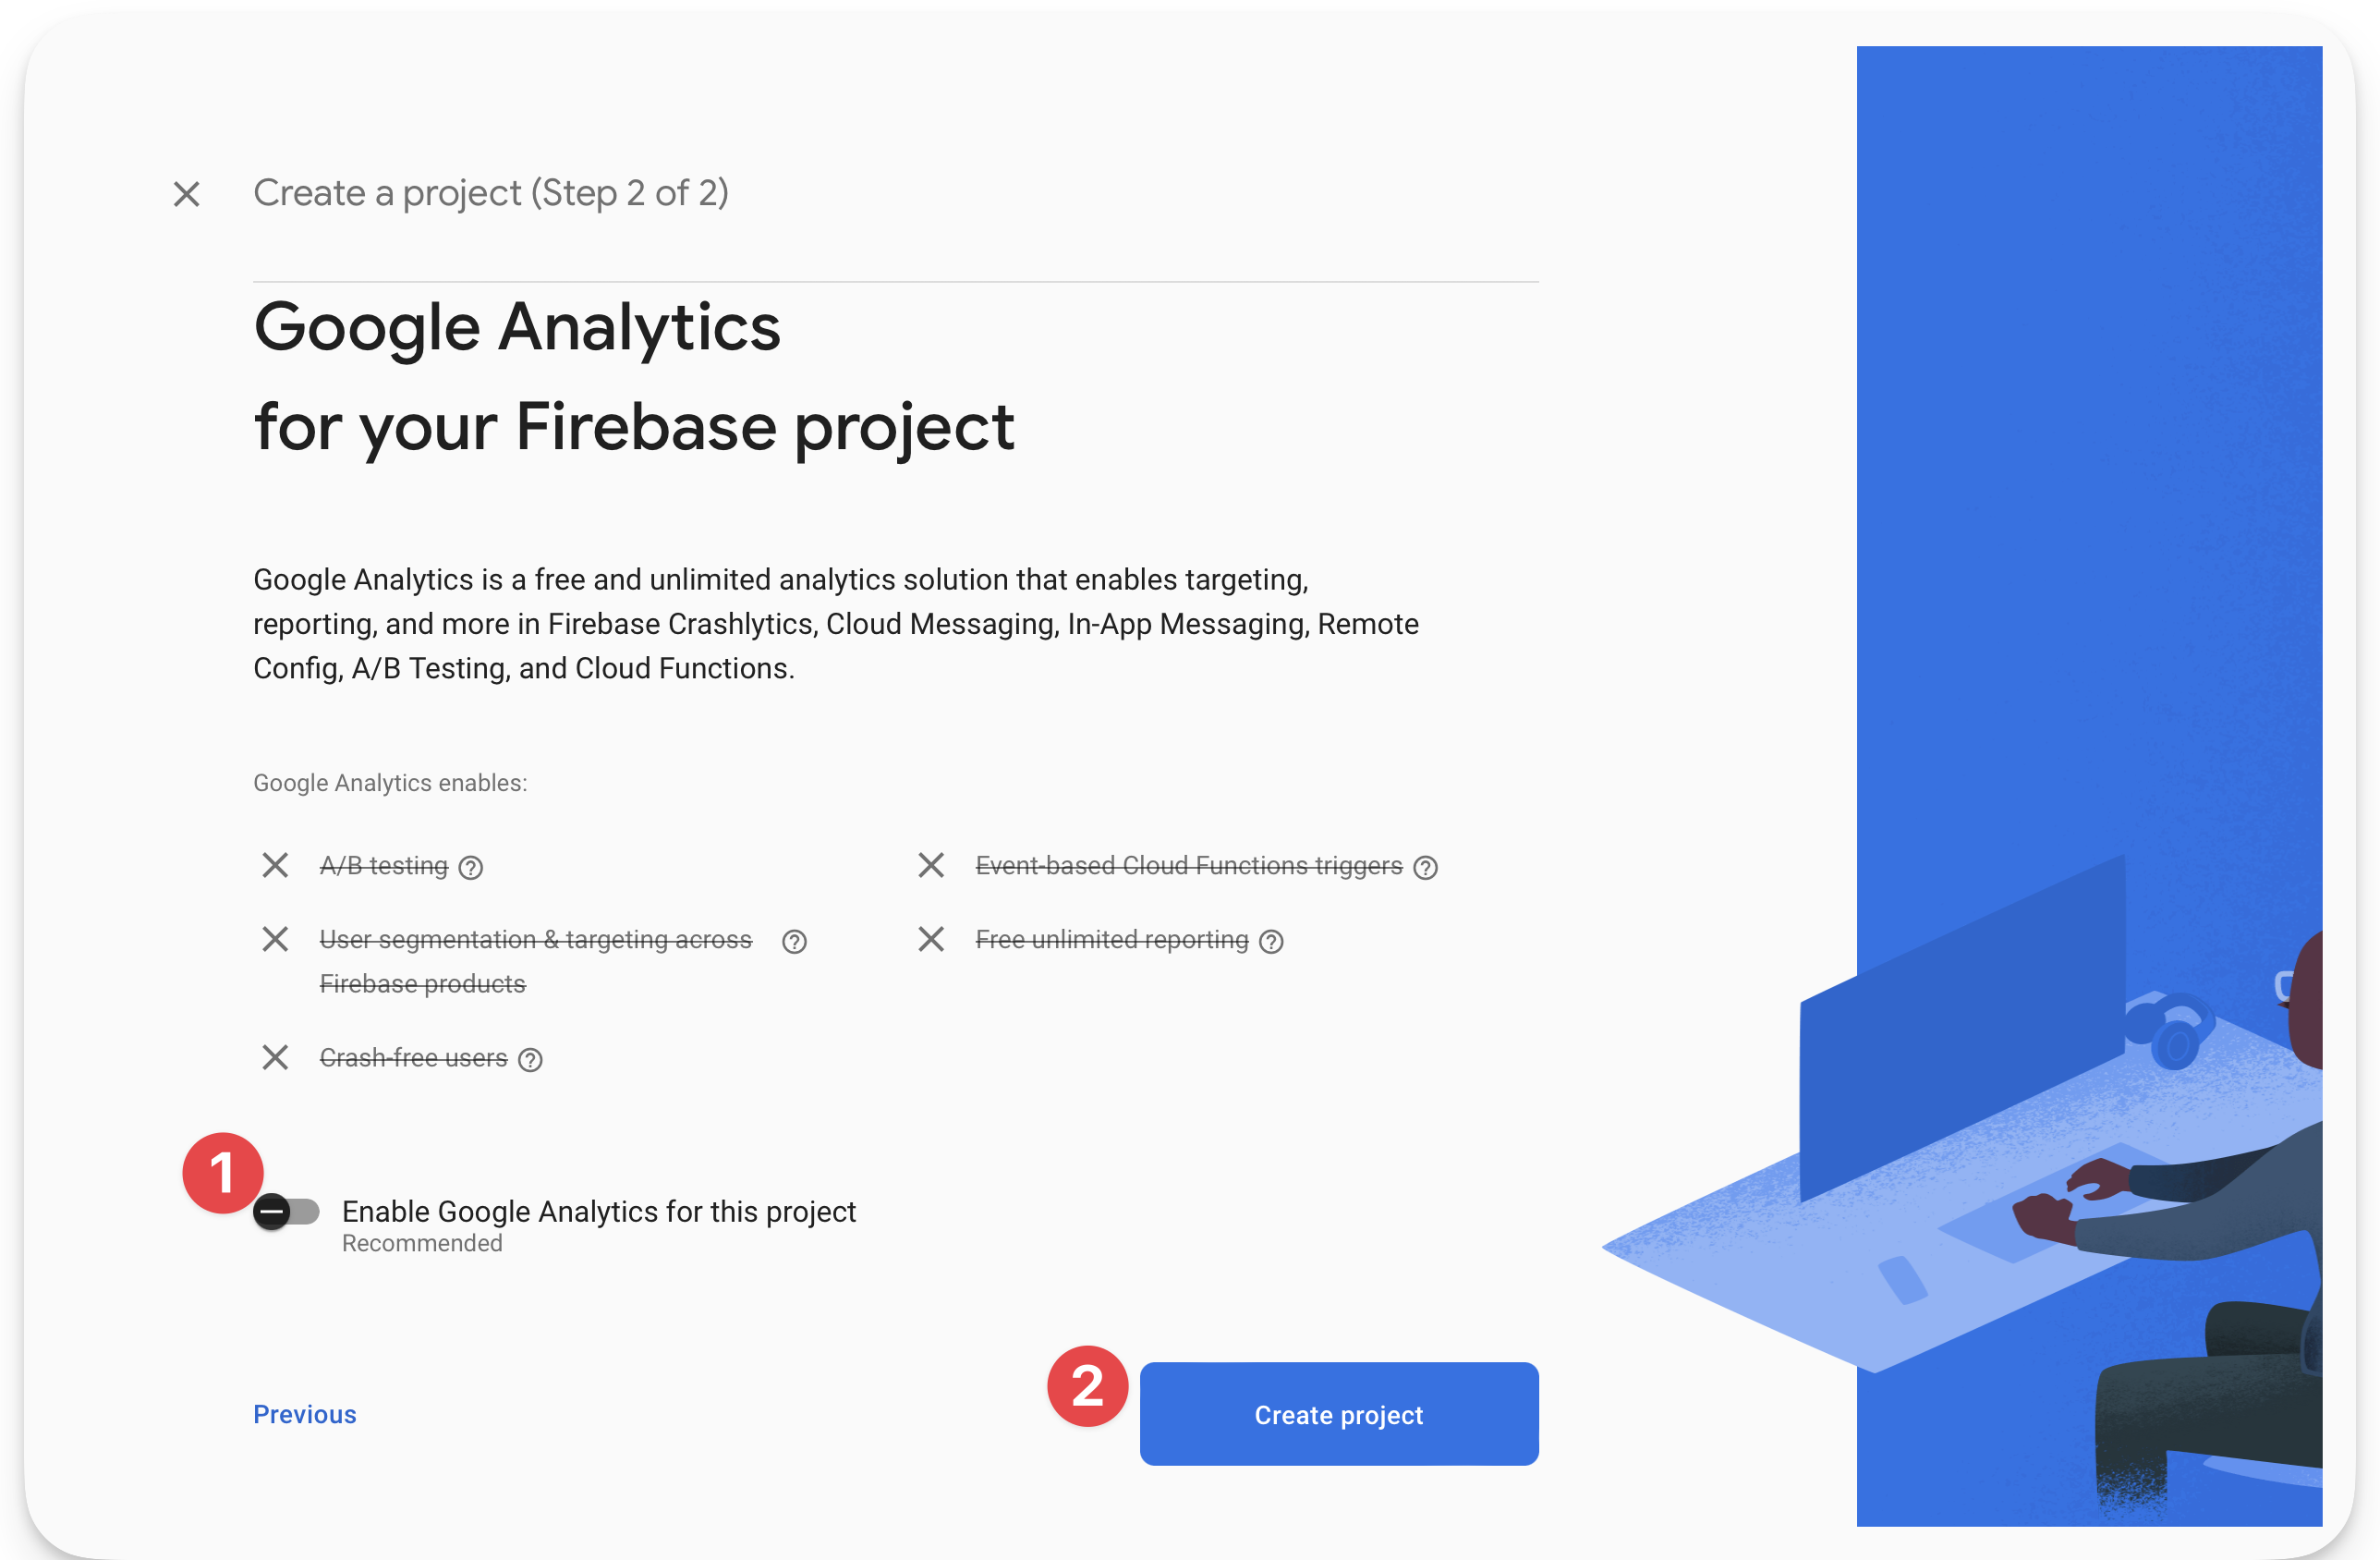Click the X icon beside A/B testing

click(x=275, y=865)
